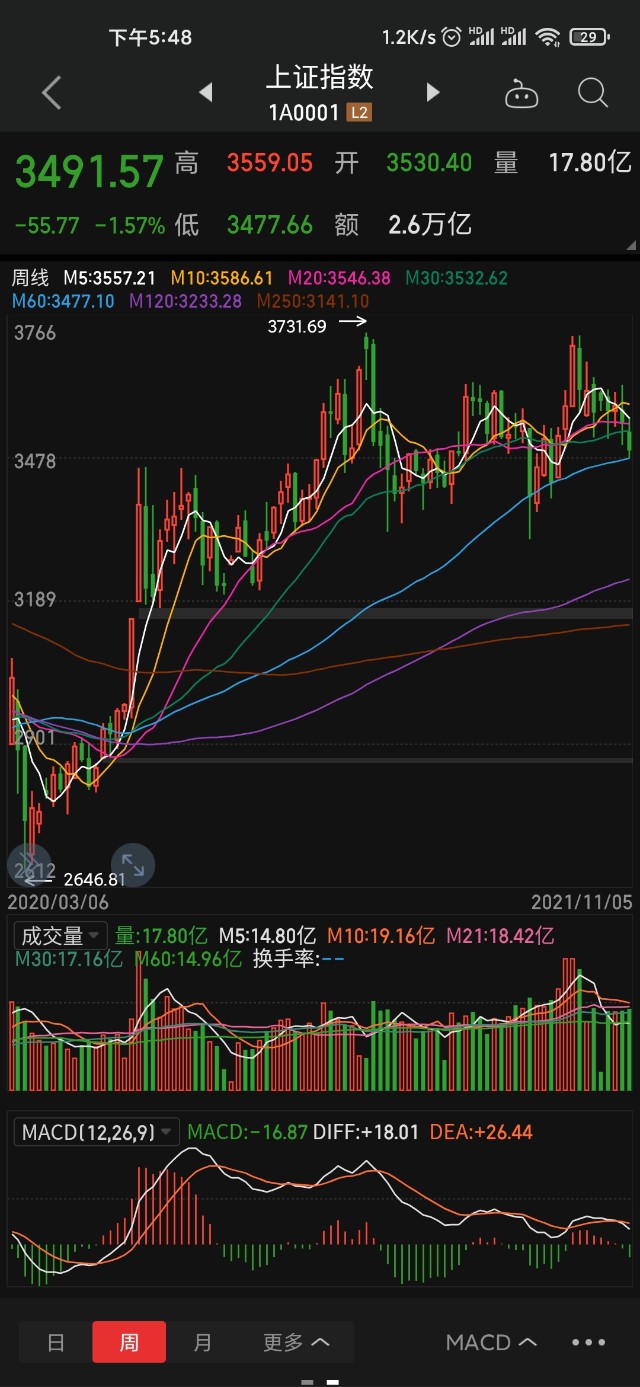The width and height of the screenshot is (640, 1387).
Task: Tap the M60:3477.10 moving average label
Action: tap(63, 300)
